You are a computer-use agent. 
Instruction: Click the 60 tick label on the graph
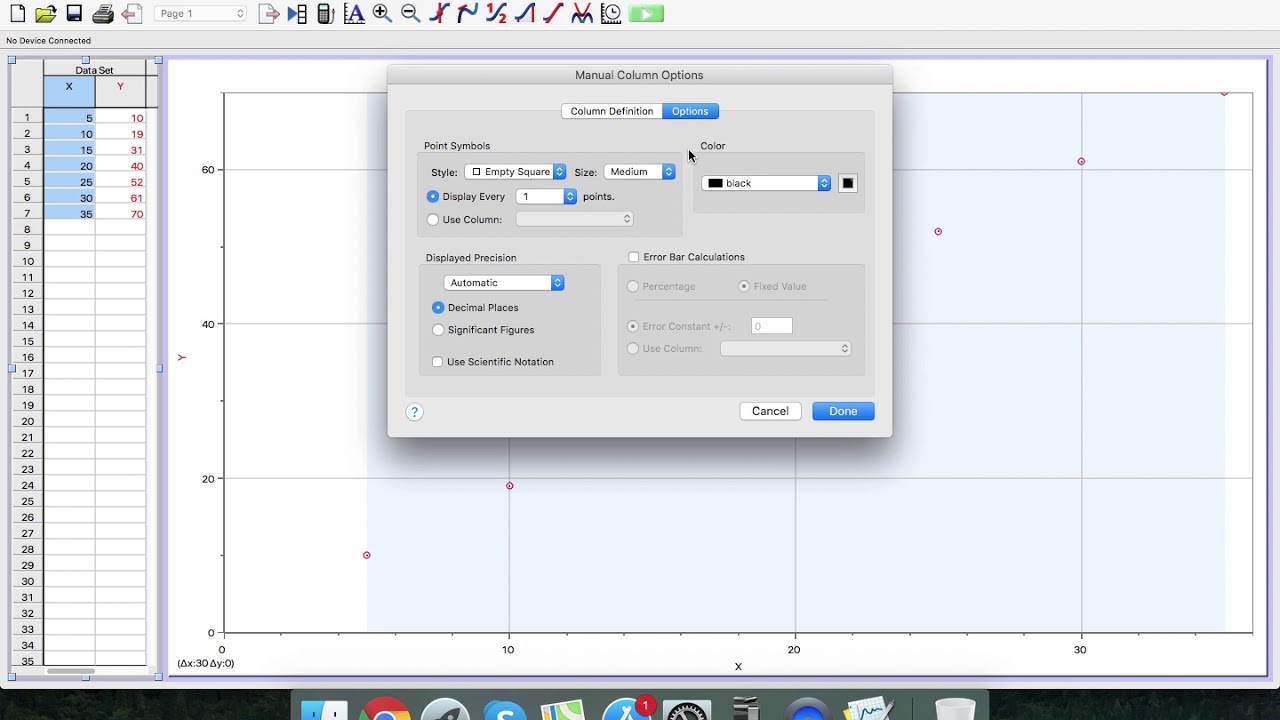pyautogui.click(x=208, y=170)
